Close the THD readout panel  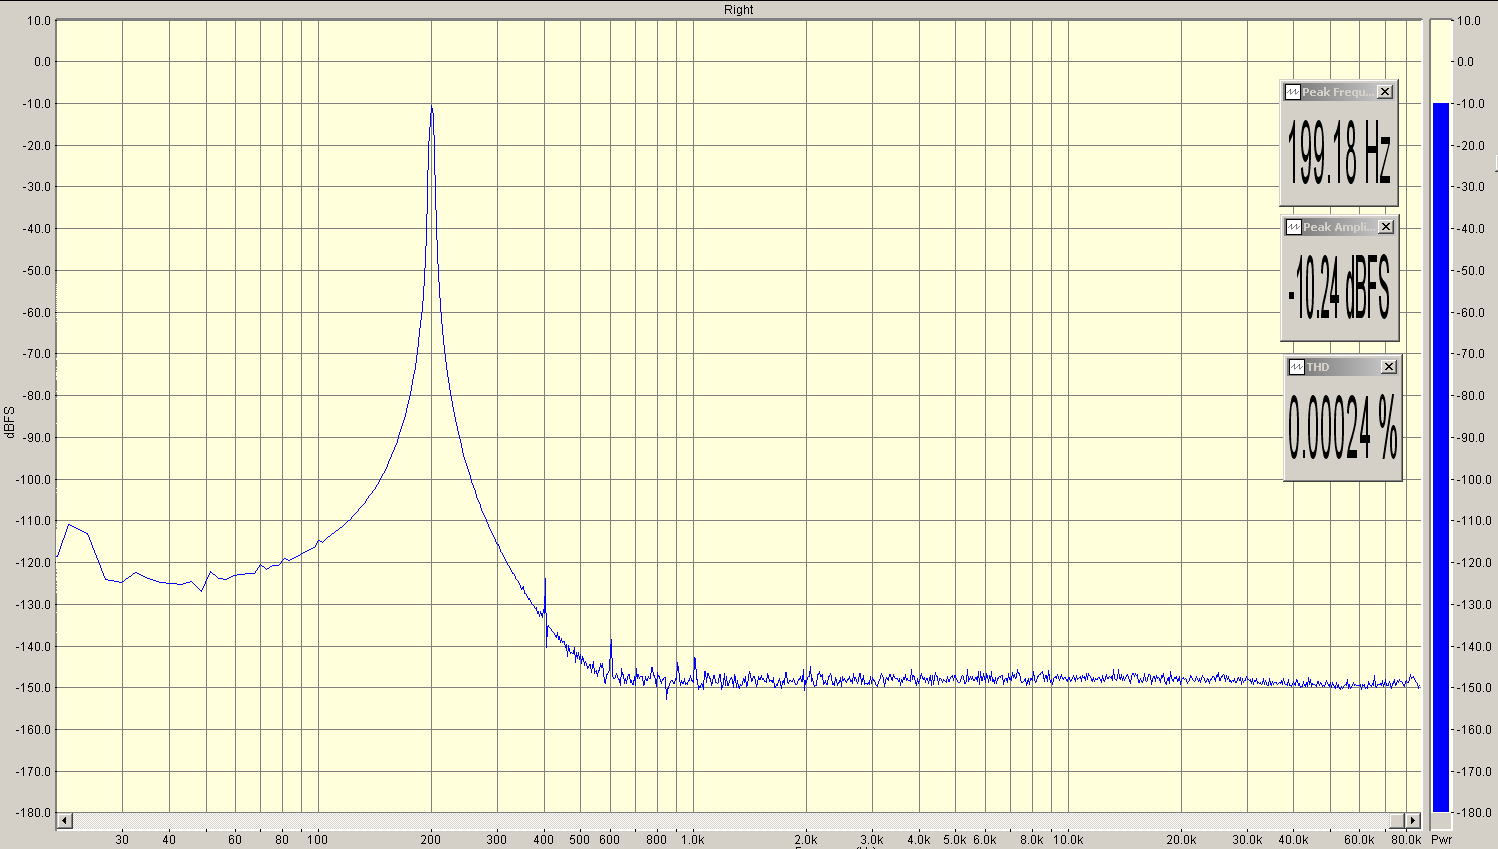[x=1389, y=367]
